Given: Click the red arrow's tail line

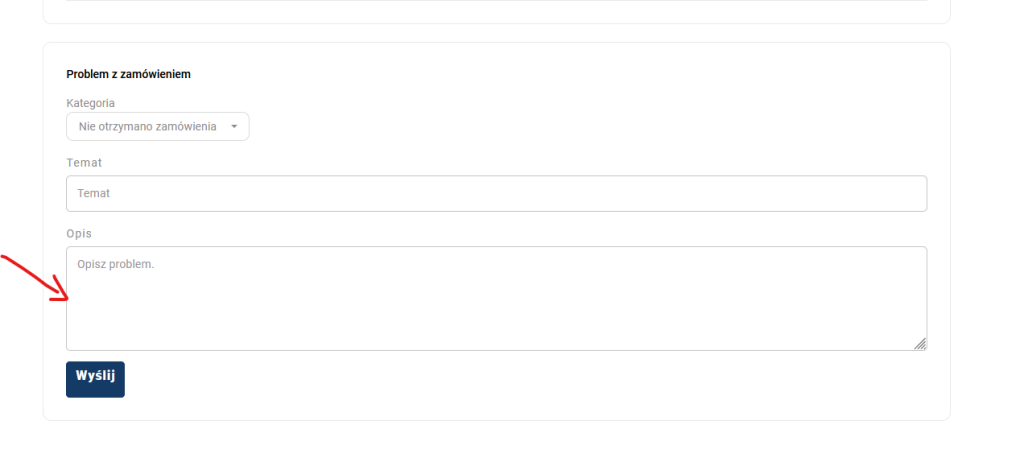Looking at the screenshot, I should click(20, 267).
